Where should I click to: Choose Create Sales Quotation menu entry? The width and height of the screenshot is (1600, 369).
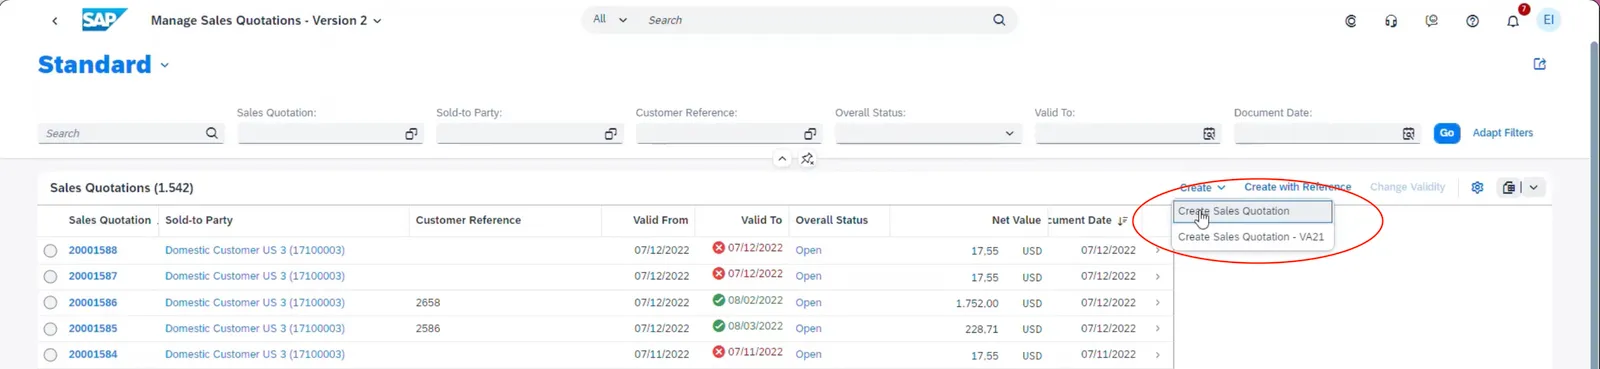coord(1253,211)
